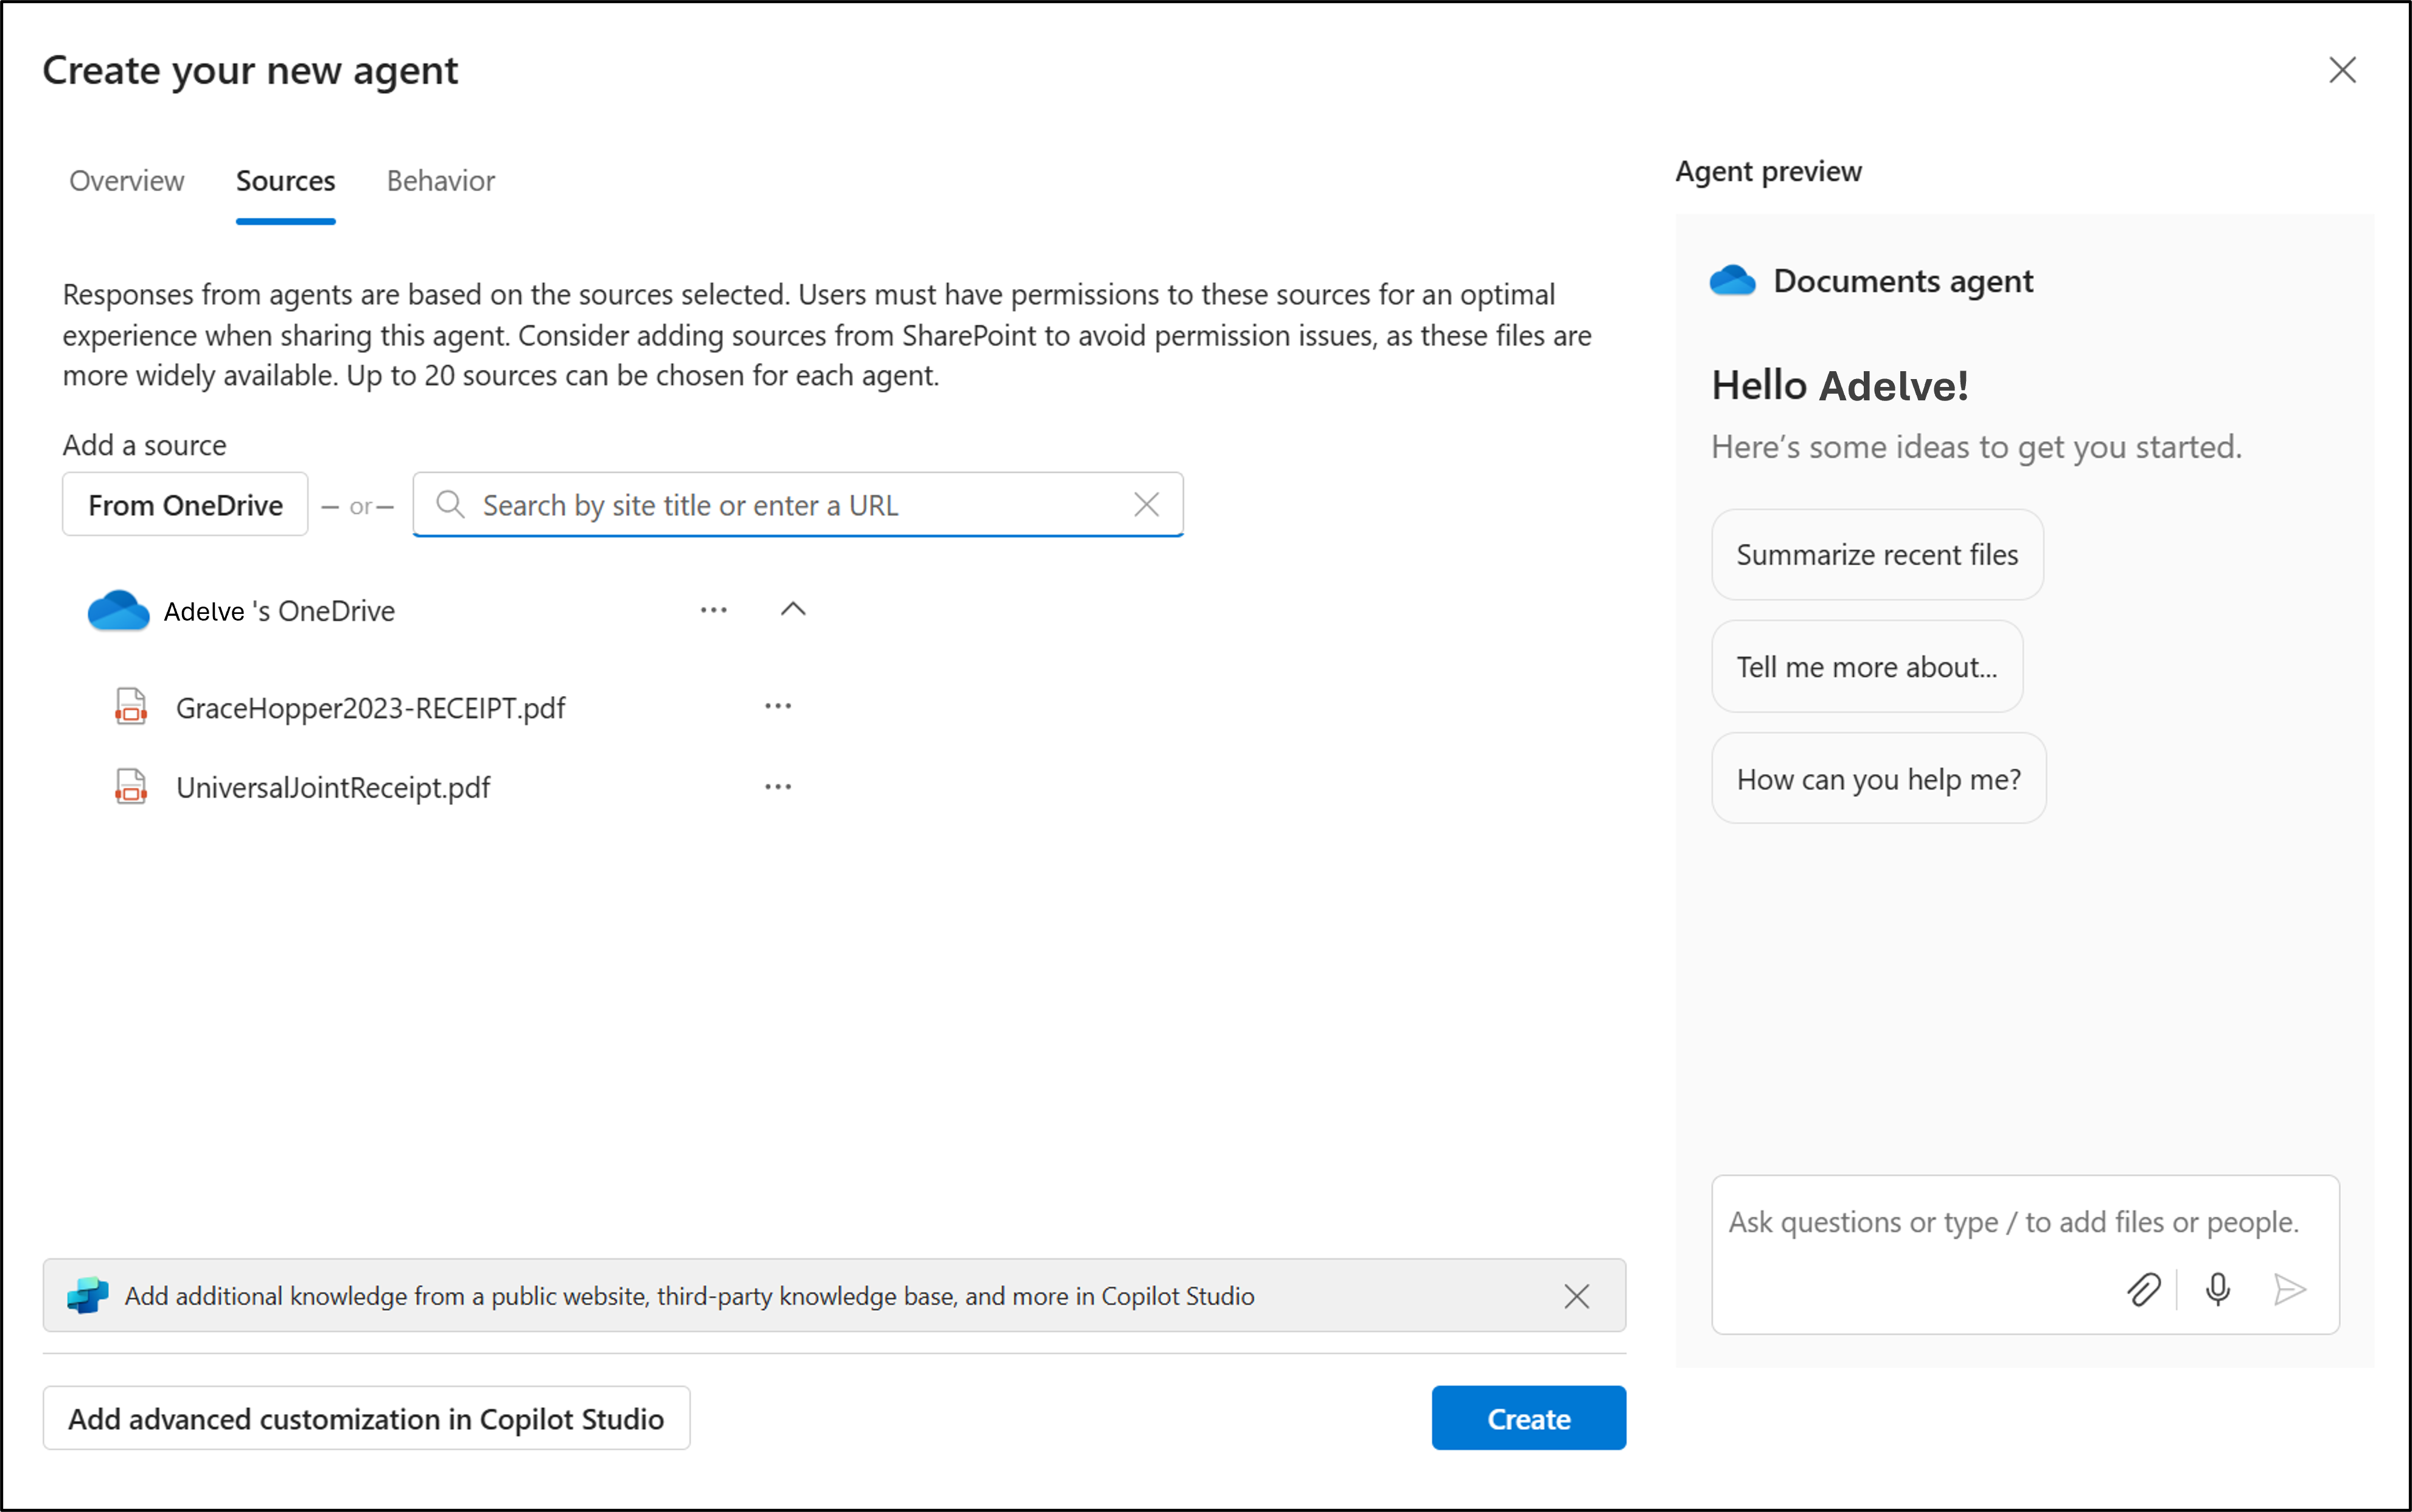Click the Create button

1528,1417
